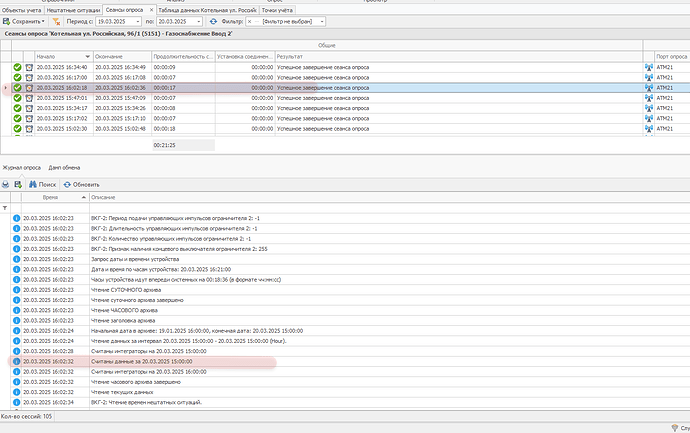The height and width of the screenshot is (433, 690).
Task: Switch to the Нештатные ситуации tab
Action: [x=73, y=10]
